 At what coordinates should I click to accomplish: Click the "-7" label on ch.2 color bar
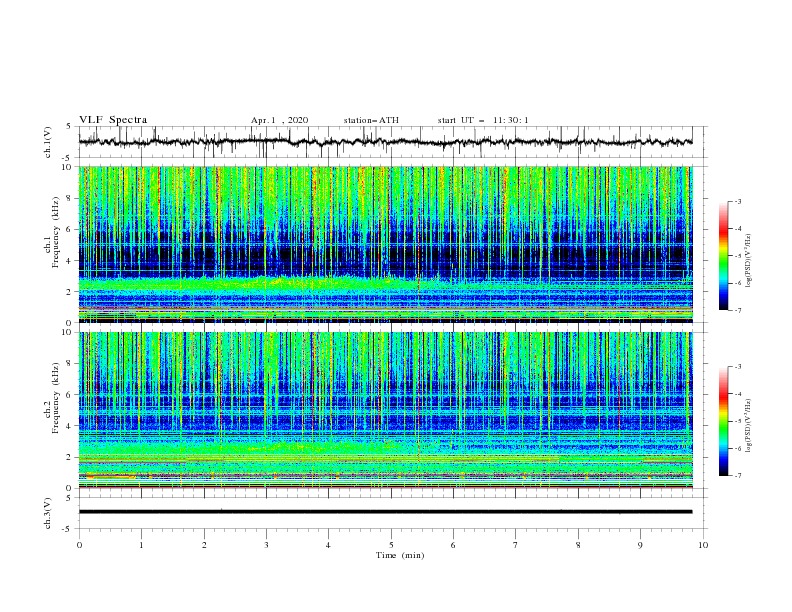738,476
